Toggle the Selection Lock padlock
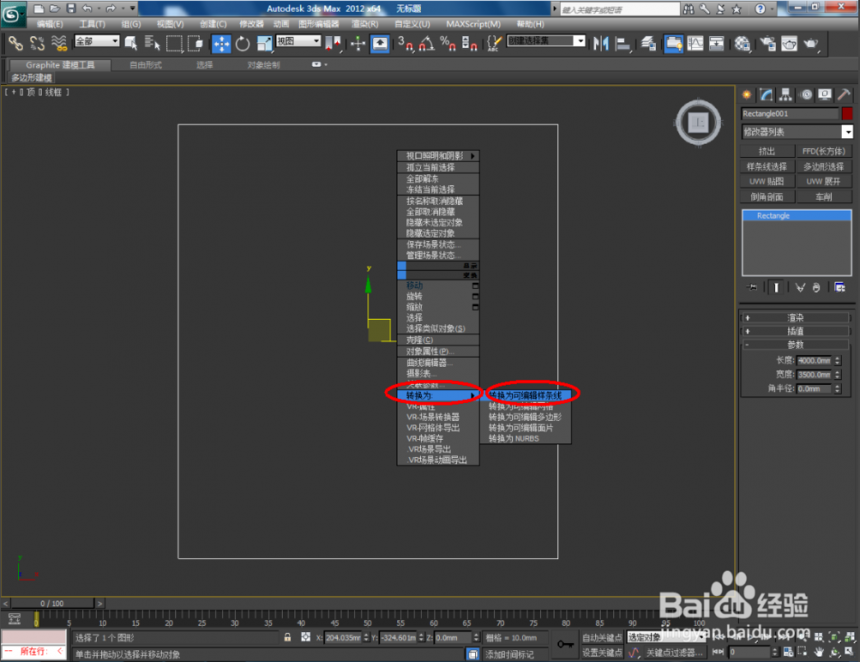 pos(287,637)
